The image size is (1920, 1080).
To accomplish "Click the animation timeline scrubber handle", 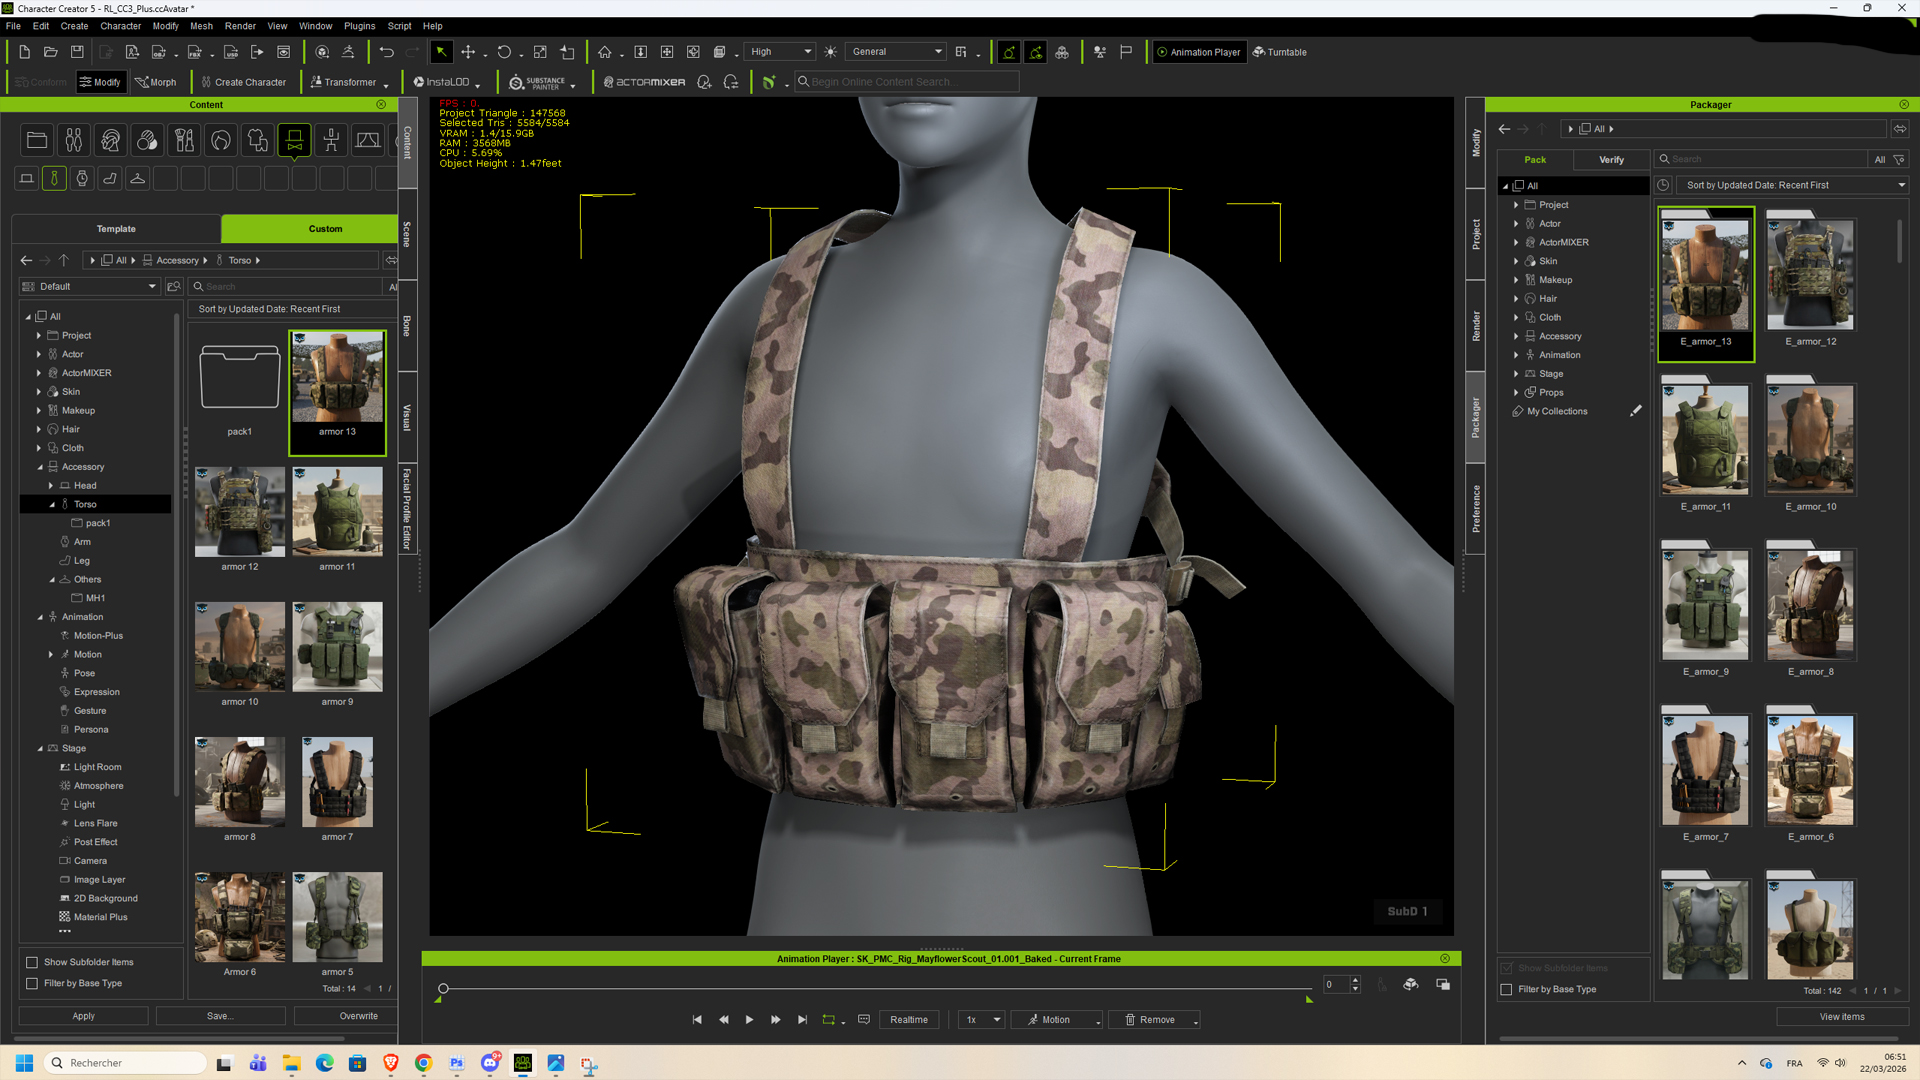I will click(x=443, y=989).
